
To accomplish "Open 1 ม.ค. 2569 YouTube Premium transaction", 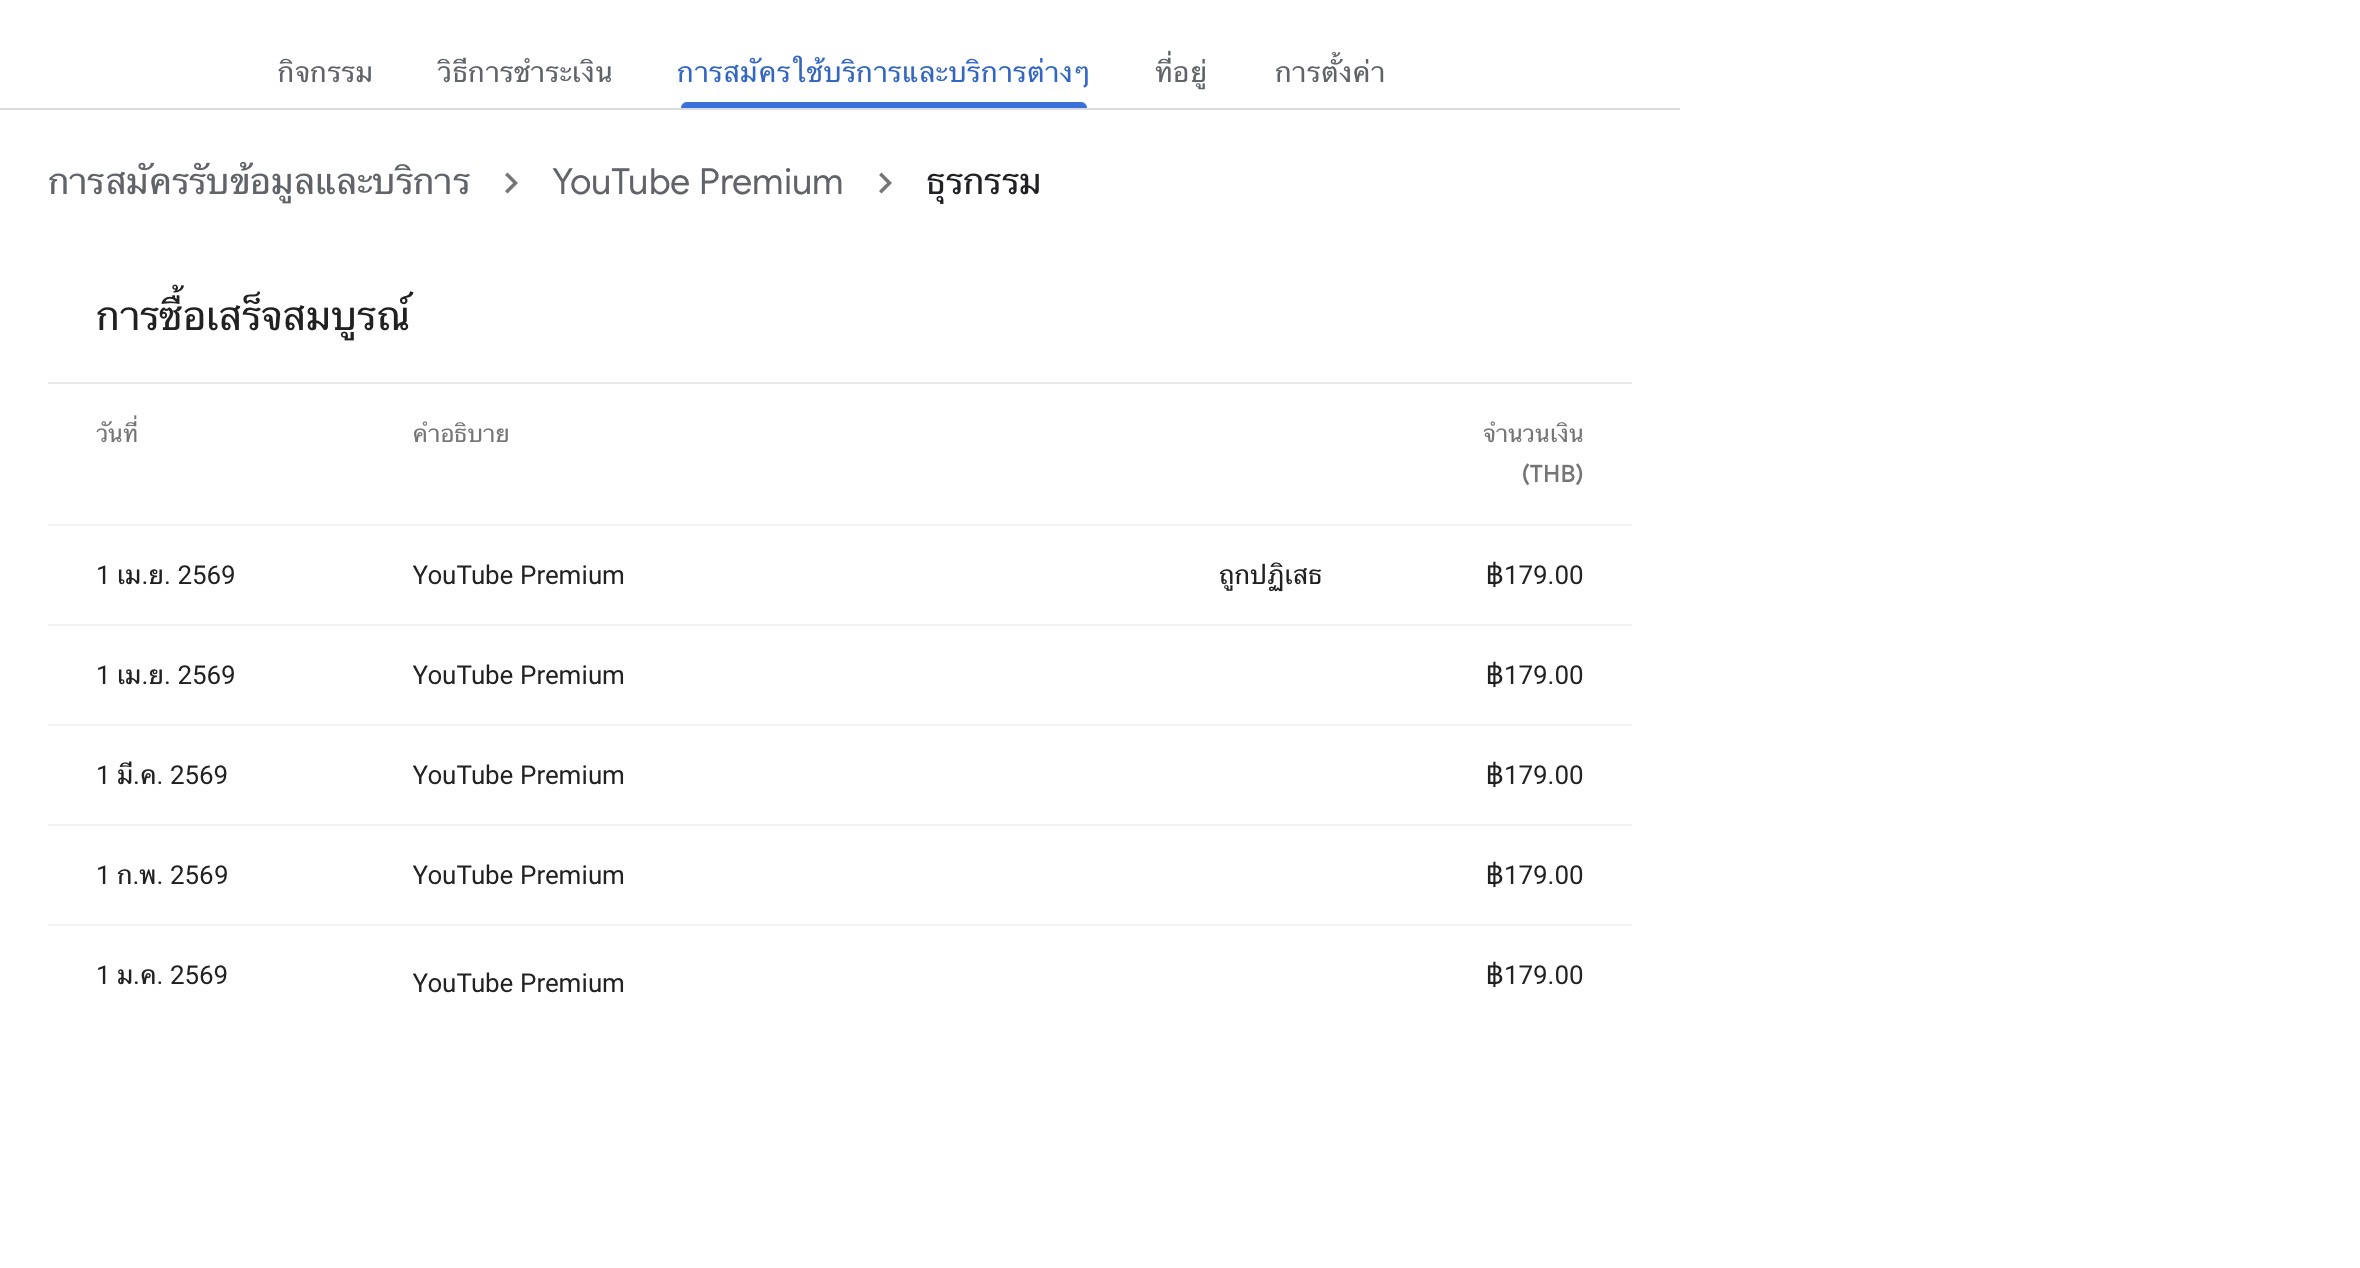I will [518, 982].
